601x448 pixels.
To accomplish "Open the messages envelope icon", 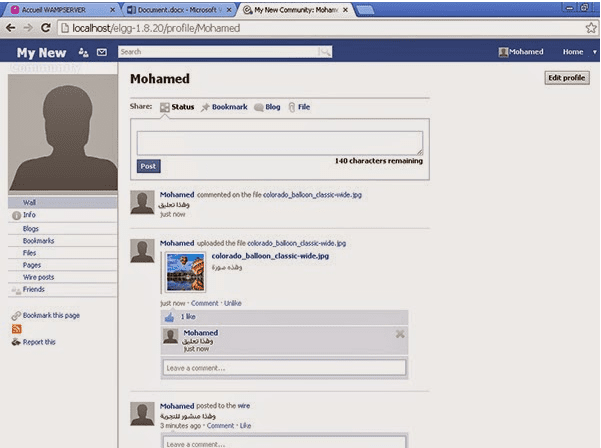I will [101, 52].
